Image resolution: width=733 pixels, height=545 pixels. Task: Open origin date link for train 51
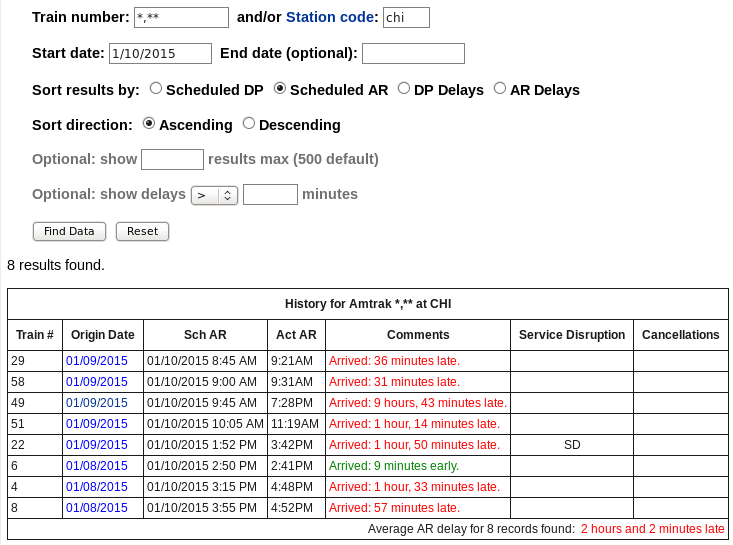pyautogui.click(x=97, y=424)
